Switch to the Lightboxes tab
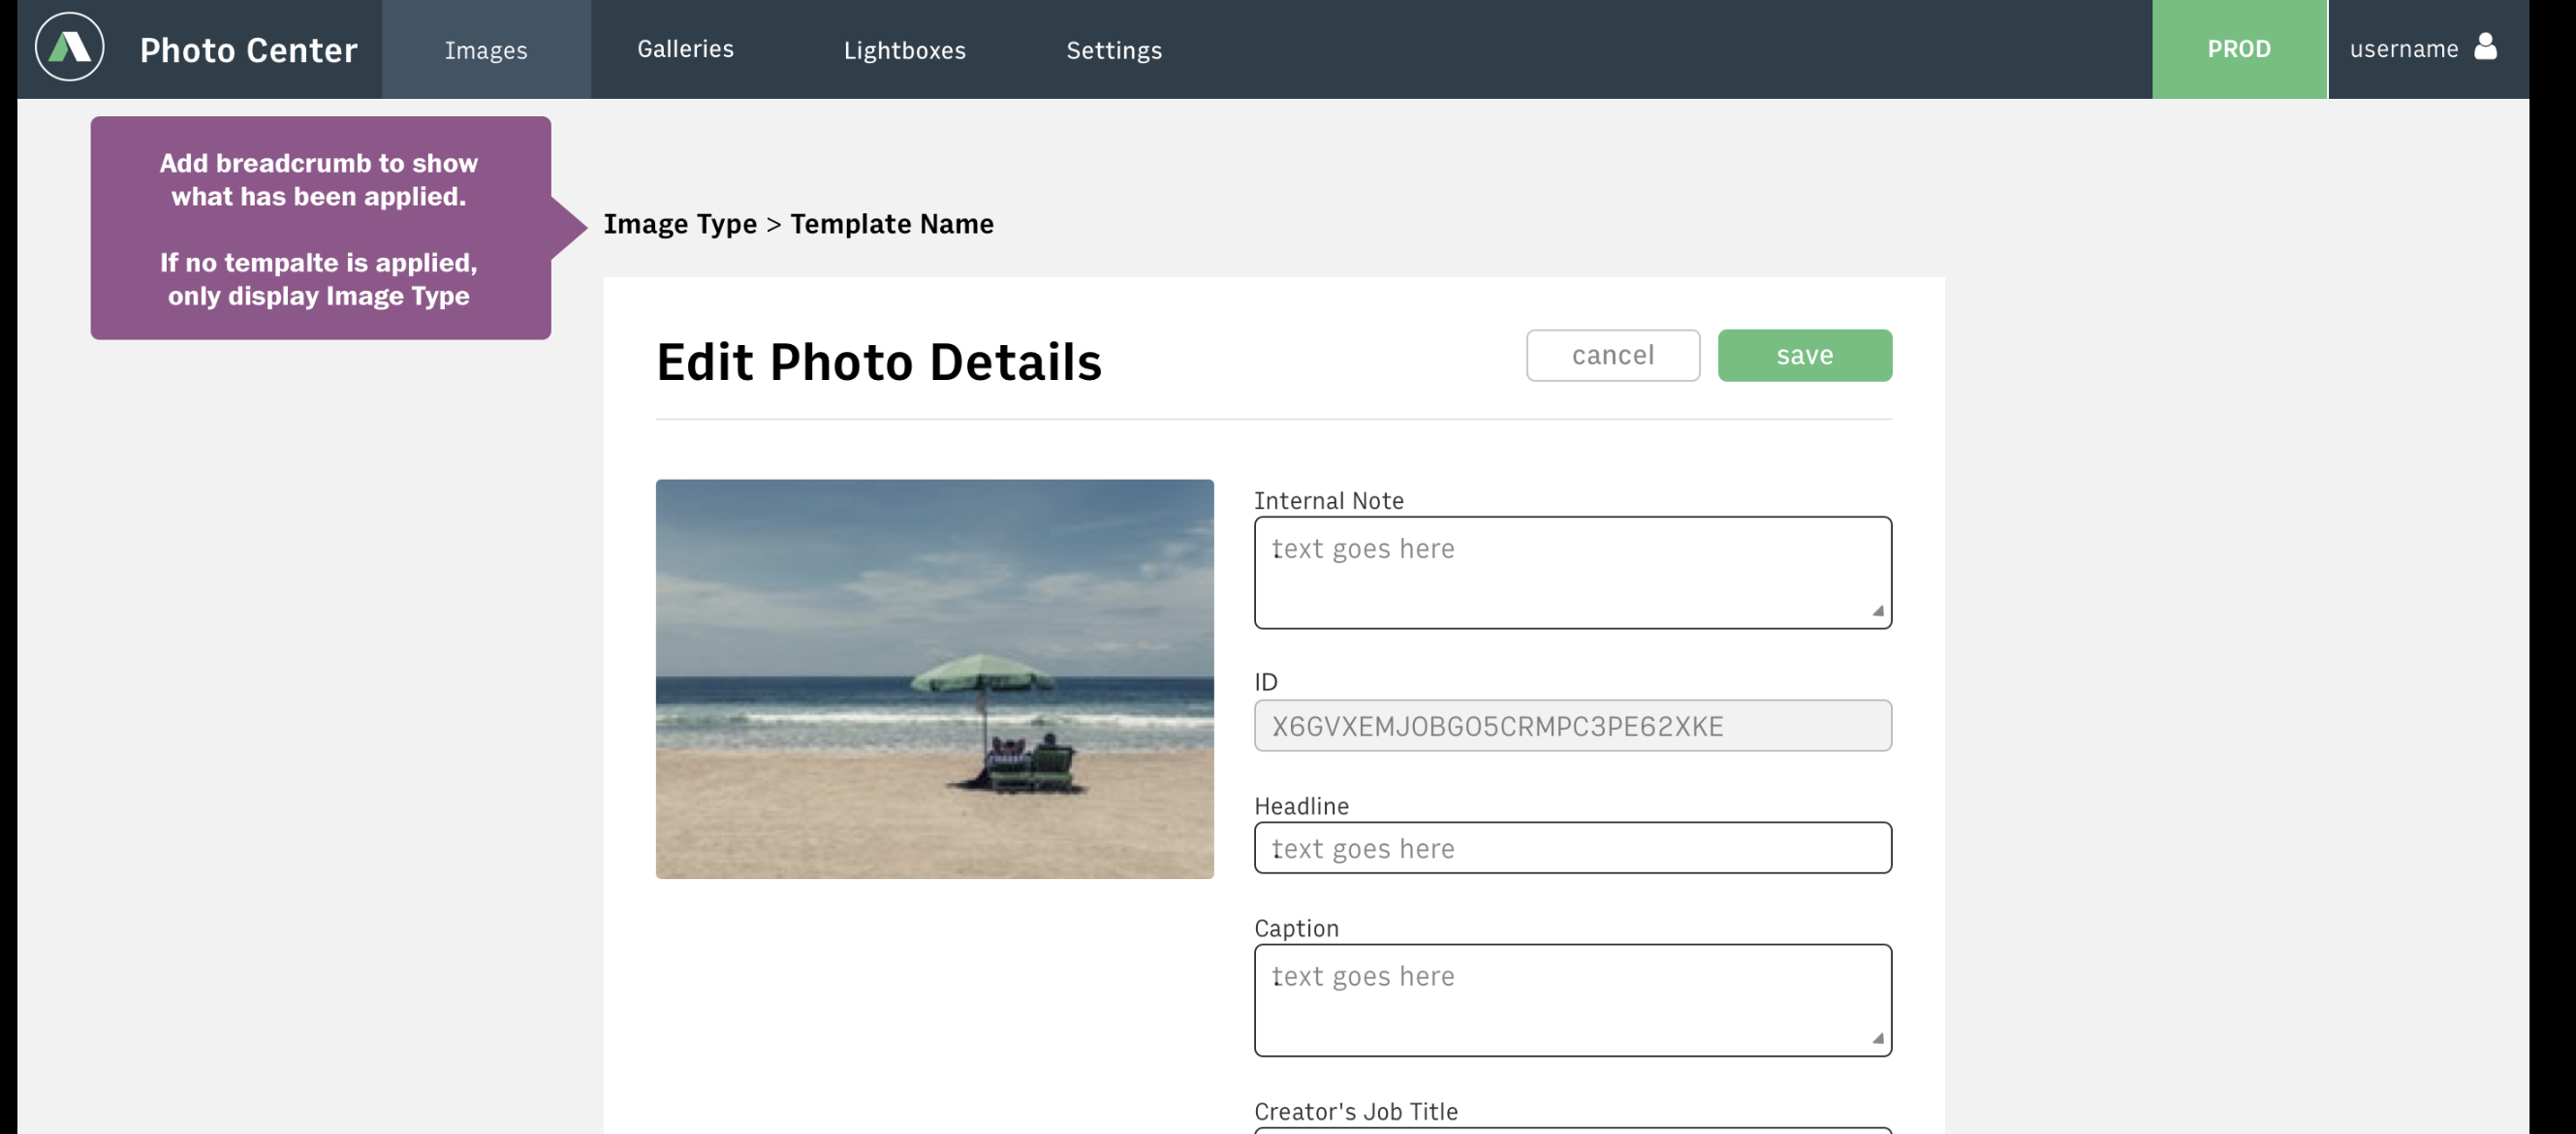 tap(904, 50)
